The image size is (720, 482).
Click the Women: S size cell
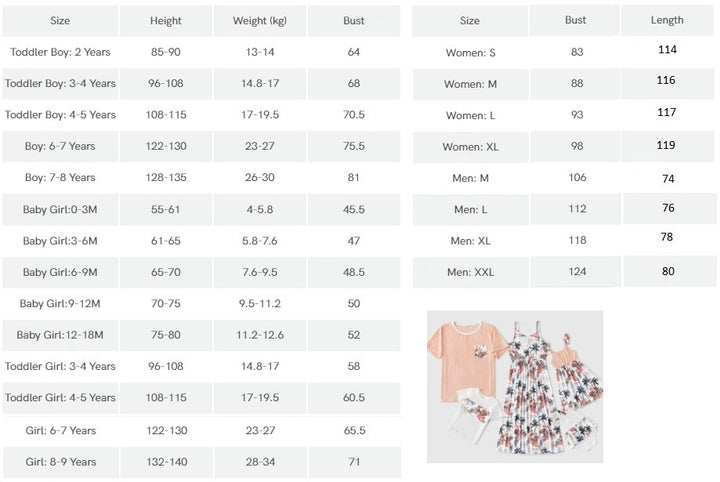click(470, 53)
